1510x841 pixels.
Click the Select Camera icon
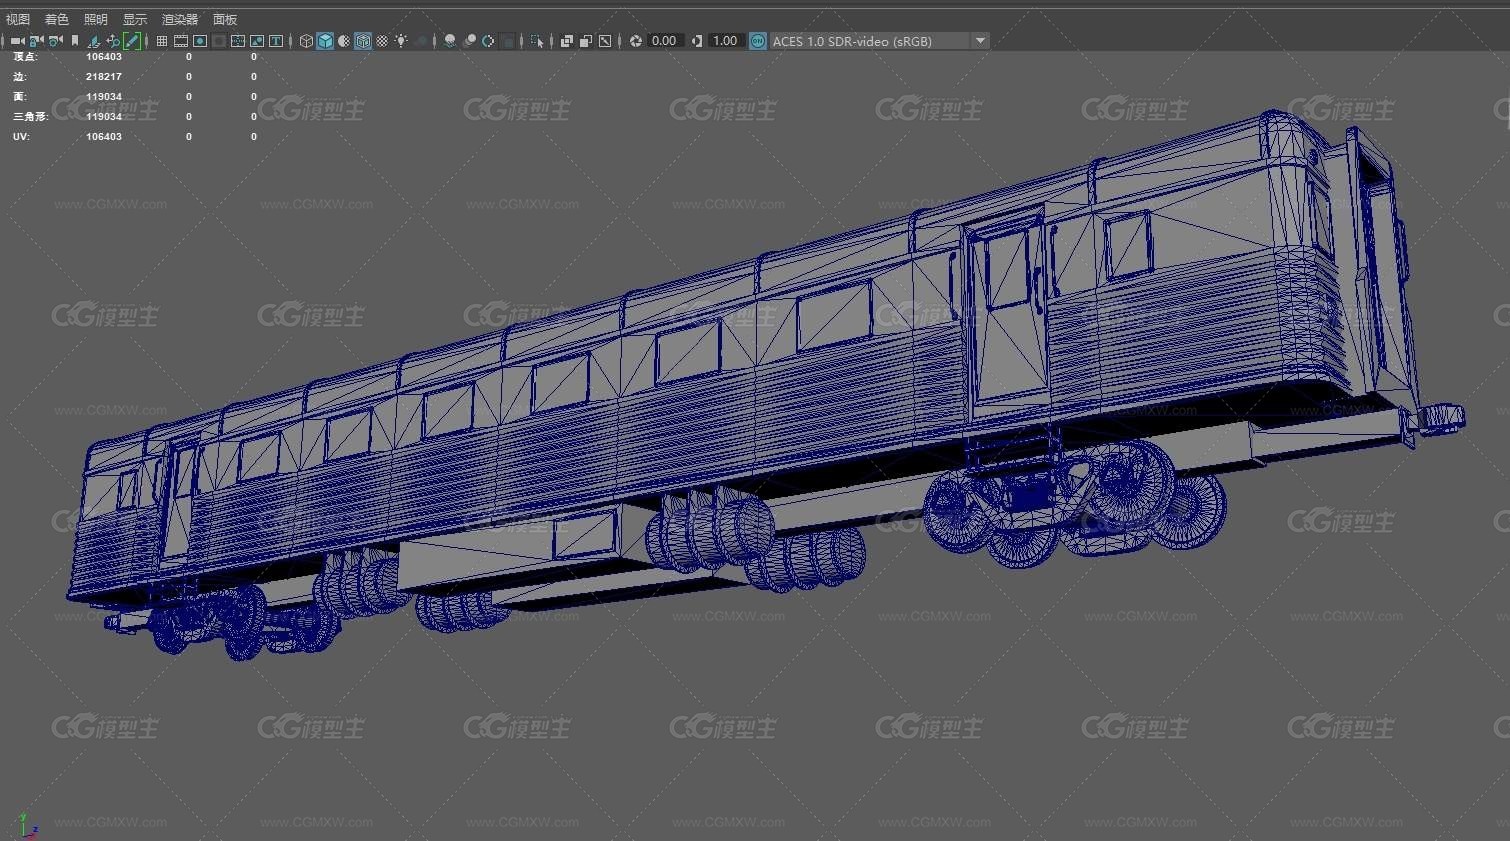tap(18, 41)
